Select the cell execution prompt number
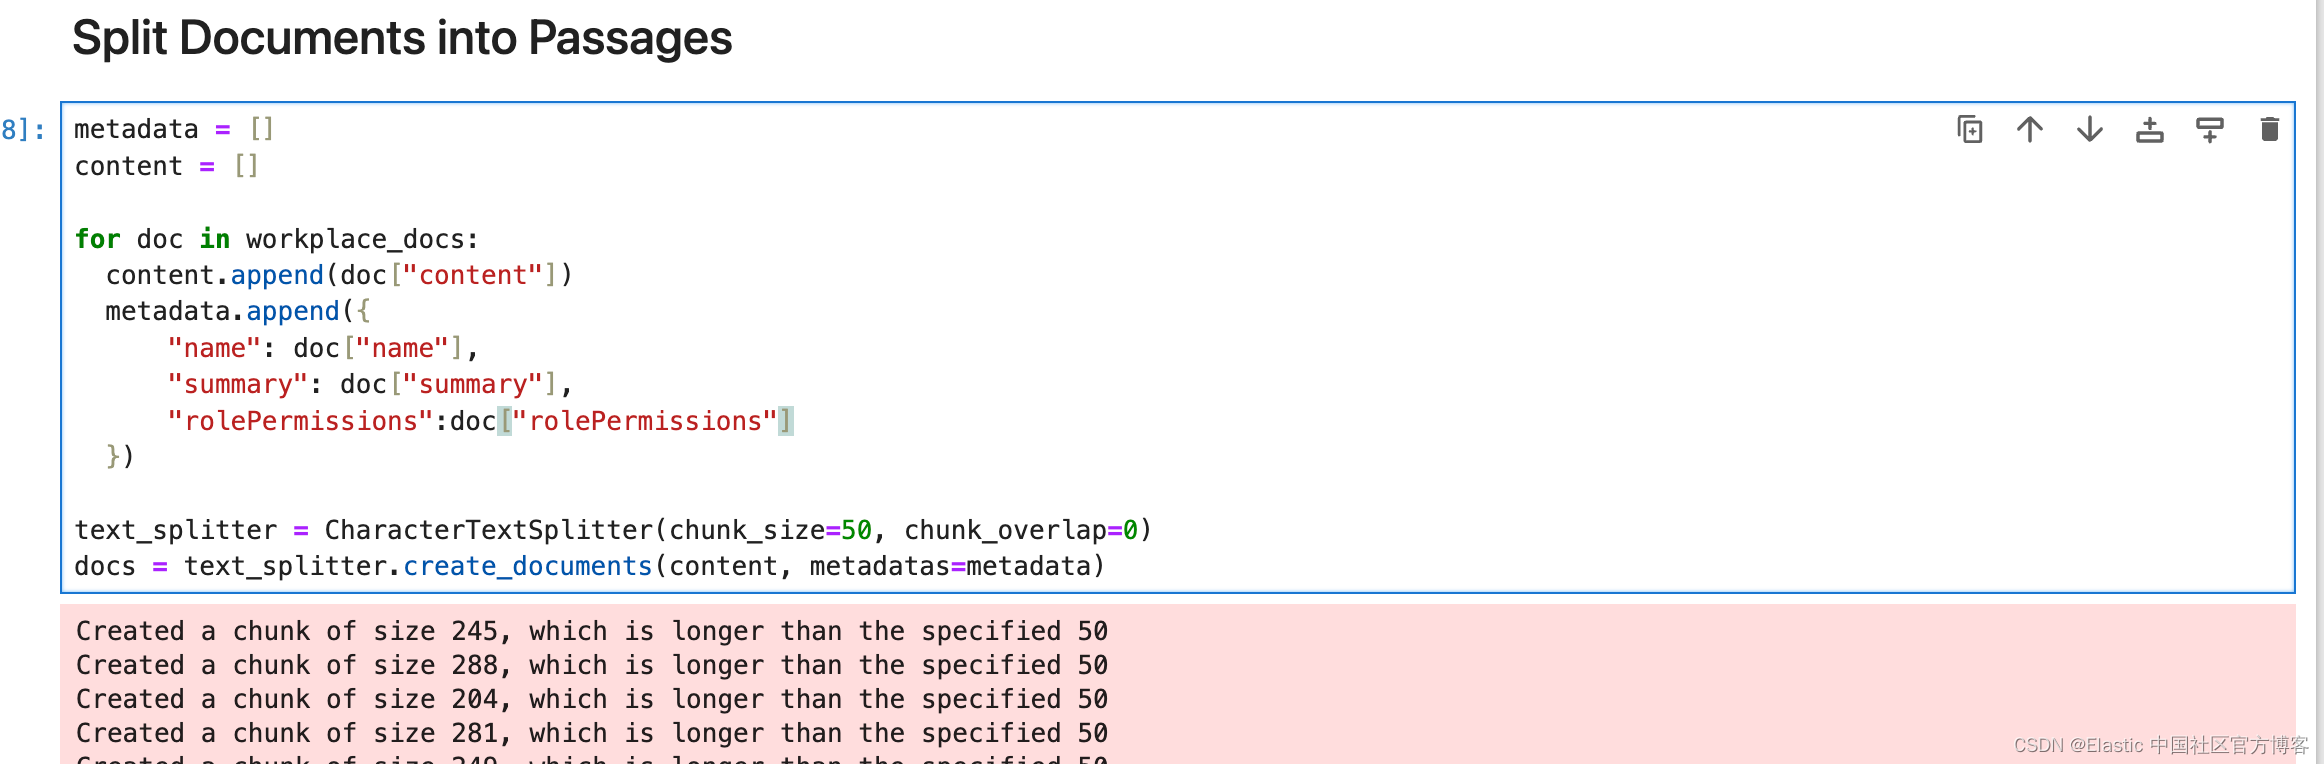The height and width of the screenshot is (764, 2324). click(23, 130)
